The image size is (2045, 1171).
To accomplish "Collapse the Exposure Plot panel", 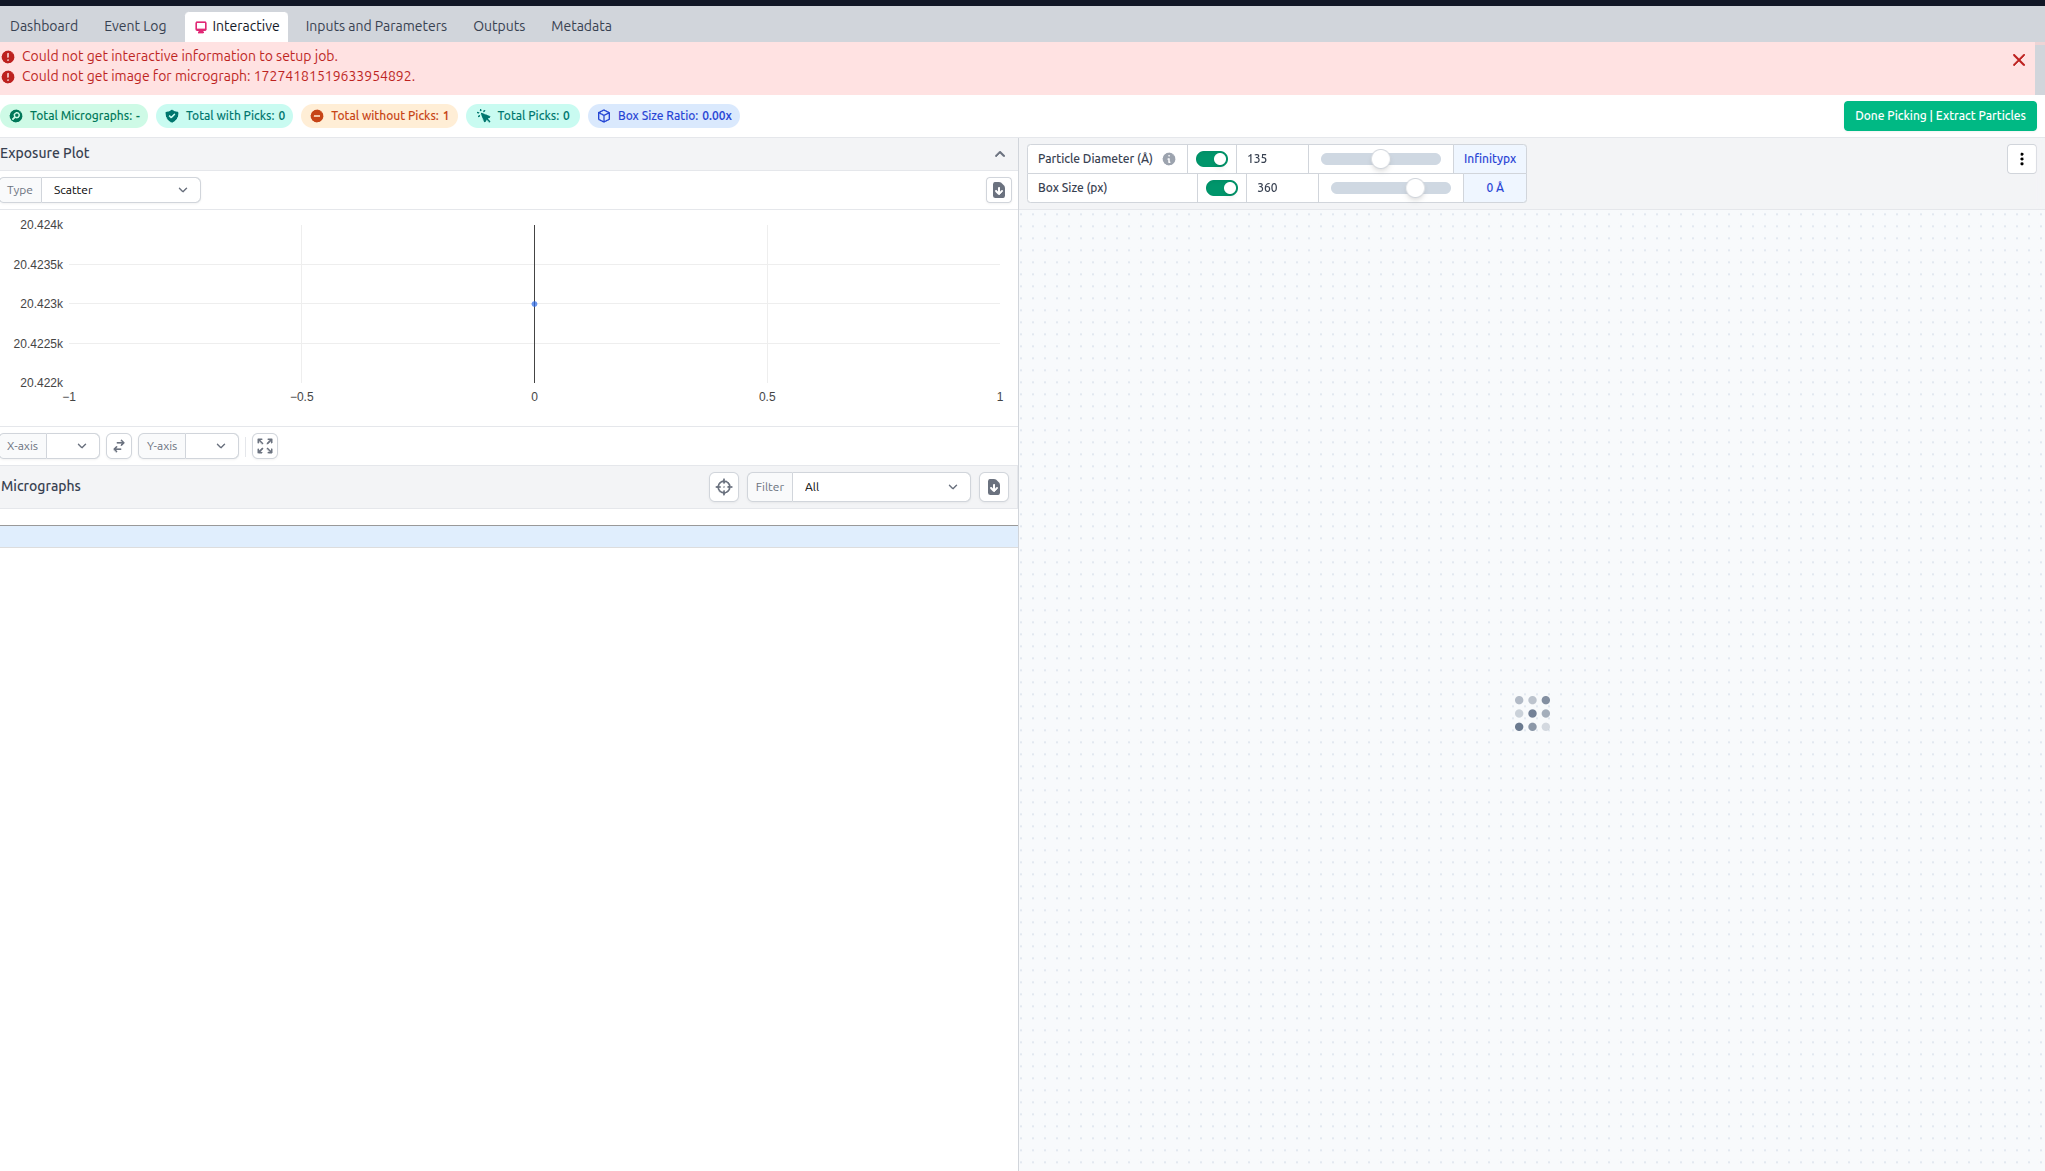I will coord(999,154).
